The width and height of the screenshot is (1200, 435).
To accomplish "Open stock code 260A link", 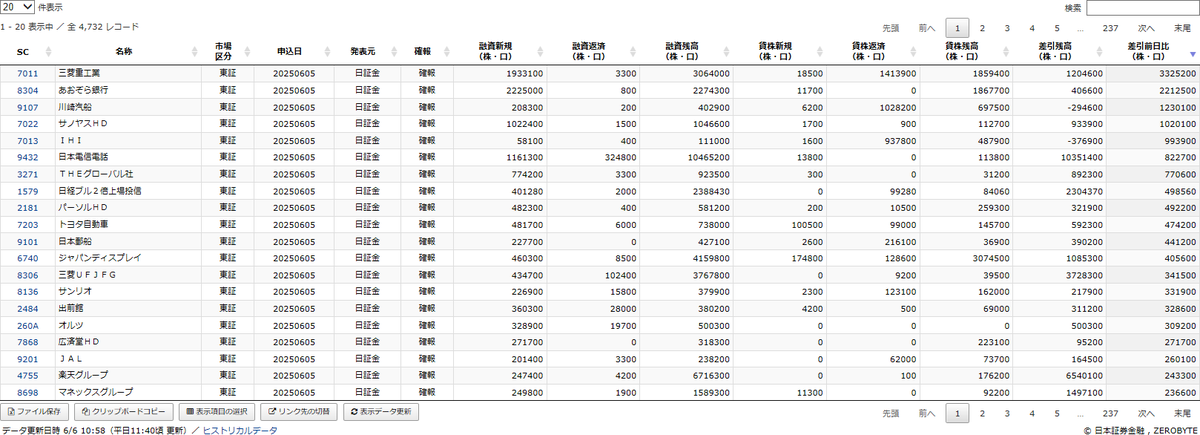I will click(x=27, y=325).
